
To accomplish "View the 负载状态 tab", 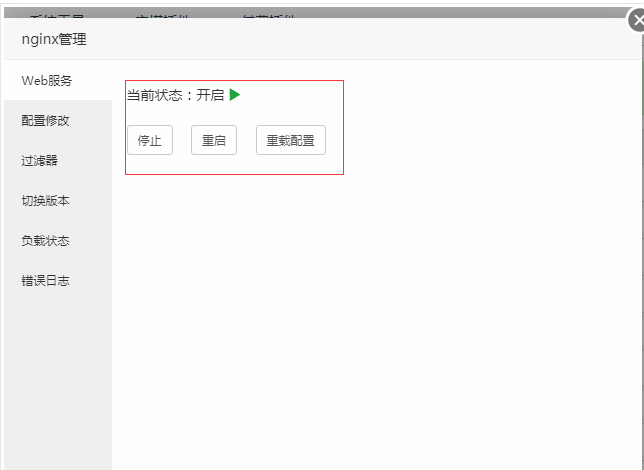I will coord(58,240).
